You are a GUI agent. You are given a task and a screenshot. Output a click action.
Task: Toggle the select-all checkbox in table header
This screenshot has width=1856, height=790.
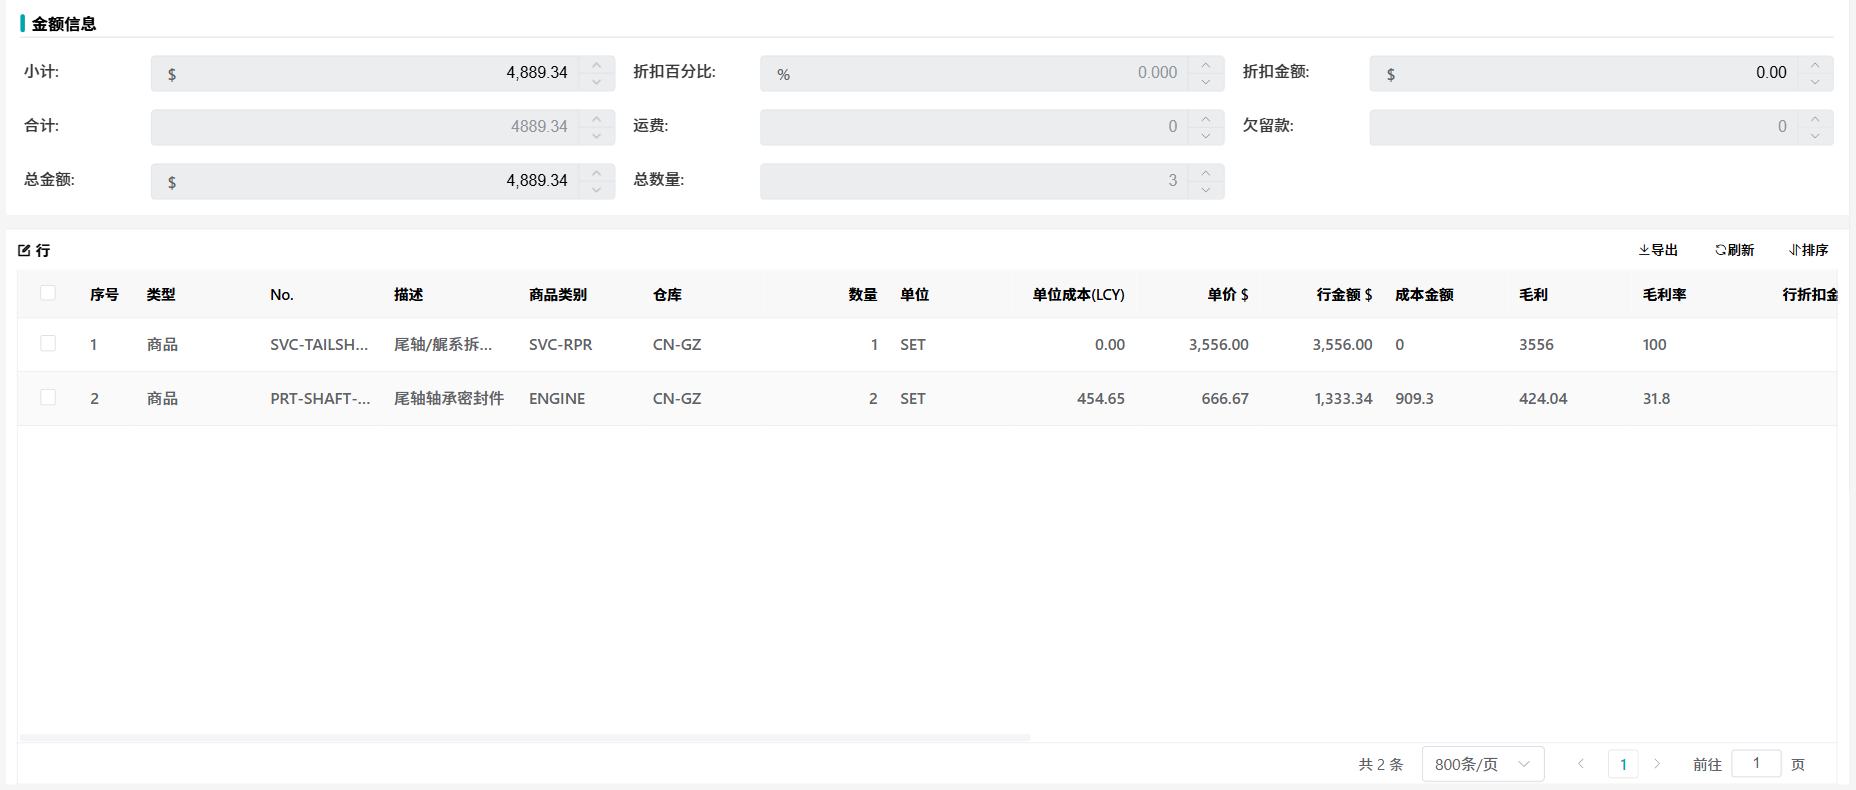[48, 293]
